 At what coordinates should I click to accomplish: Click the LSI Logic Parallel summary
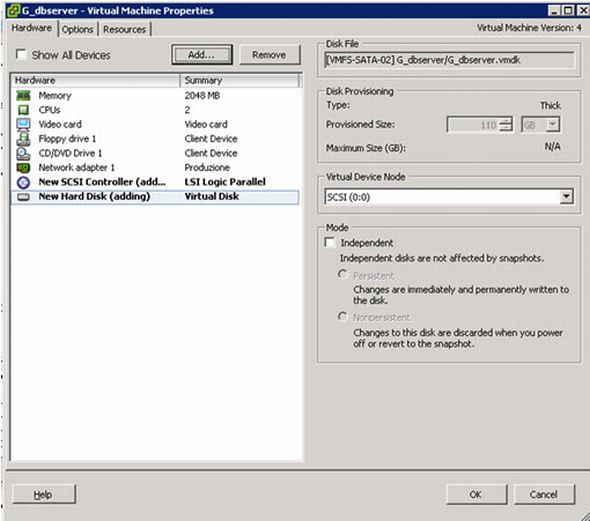click(x=225, y=182)
